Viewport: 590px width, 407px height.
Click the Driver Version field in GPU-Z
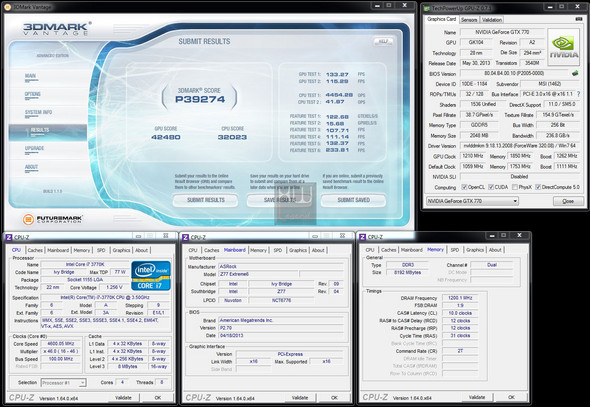coord(520,146)
